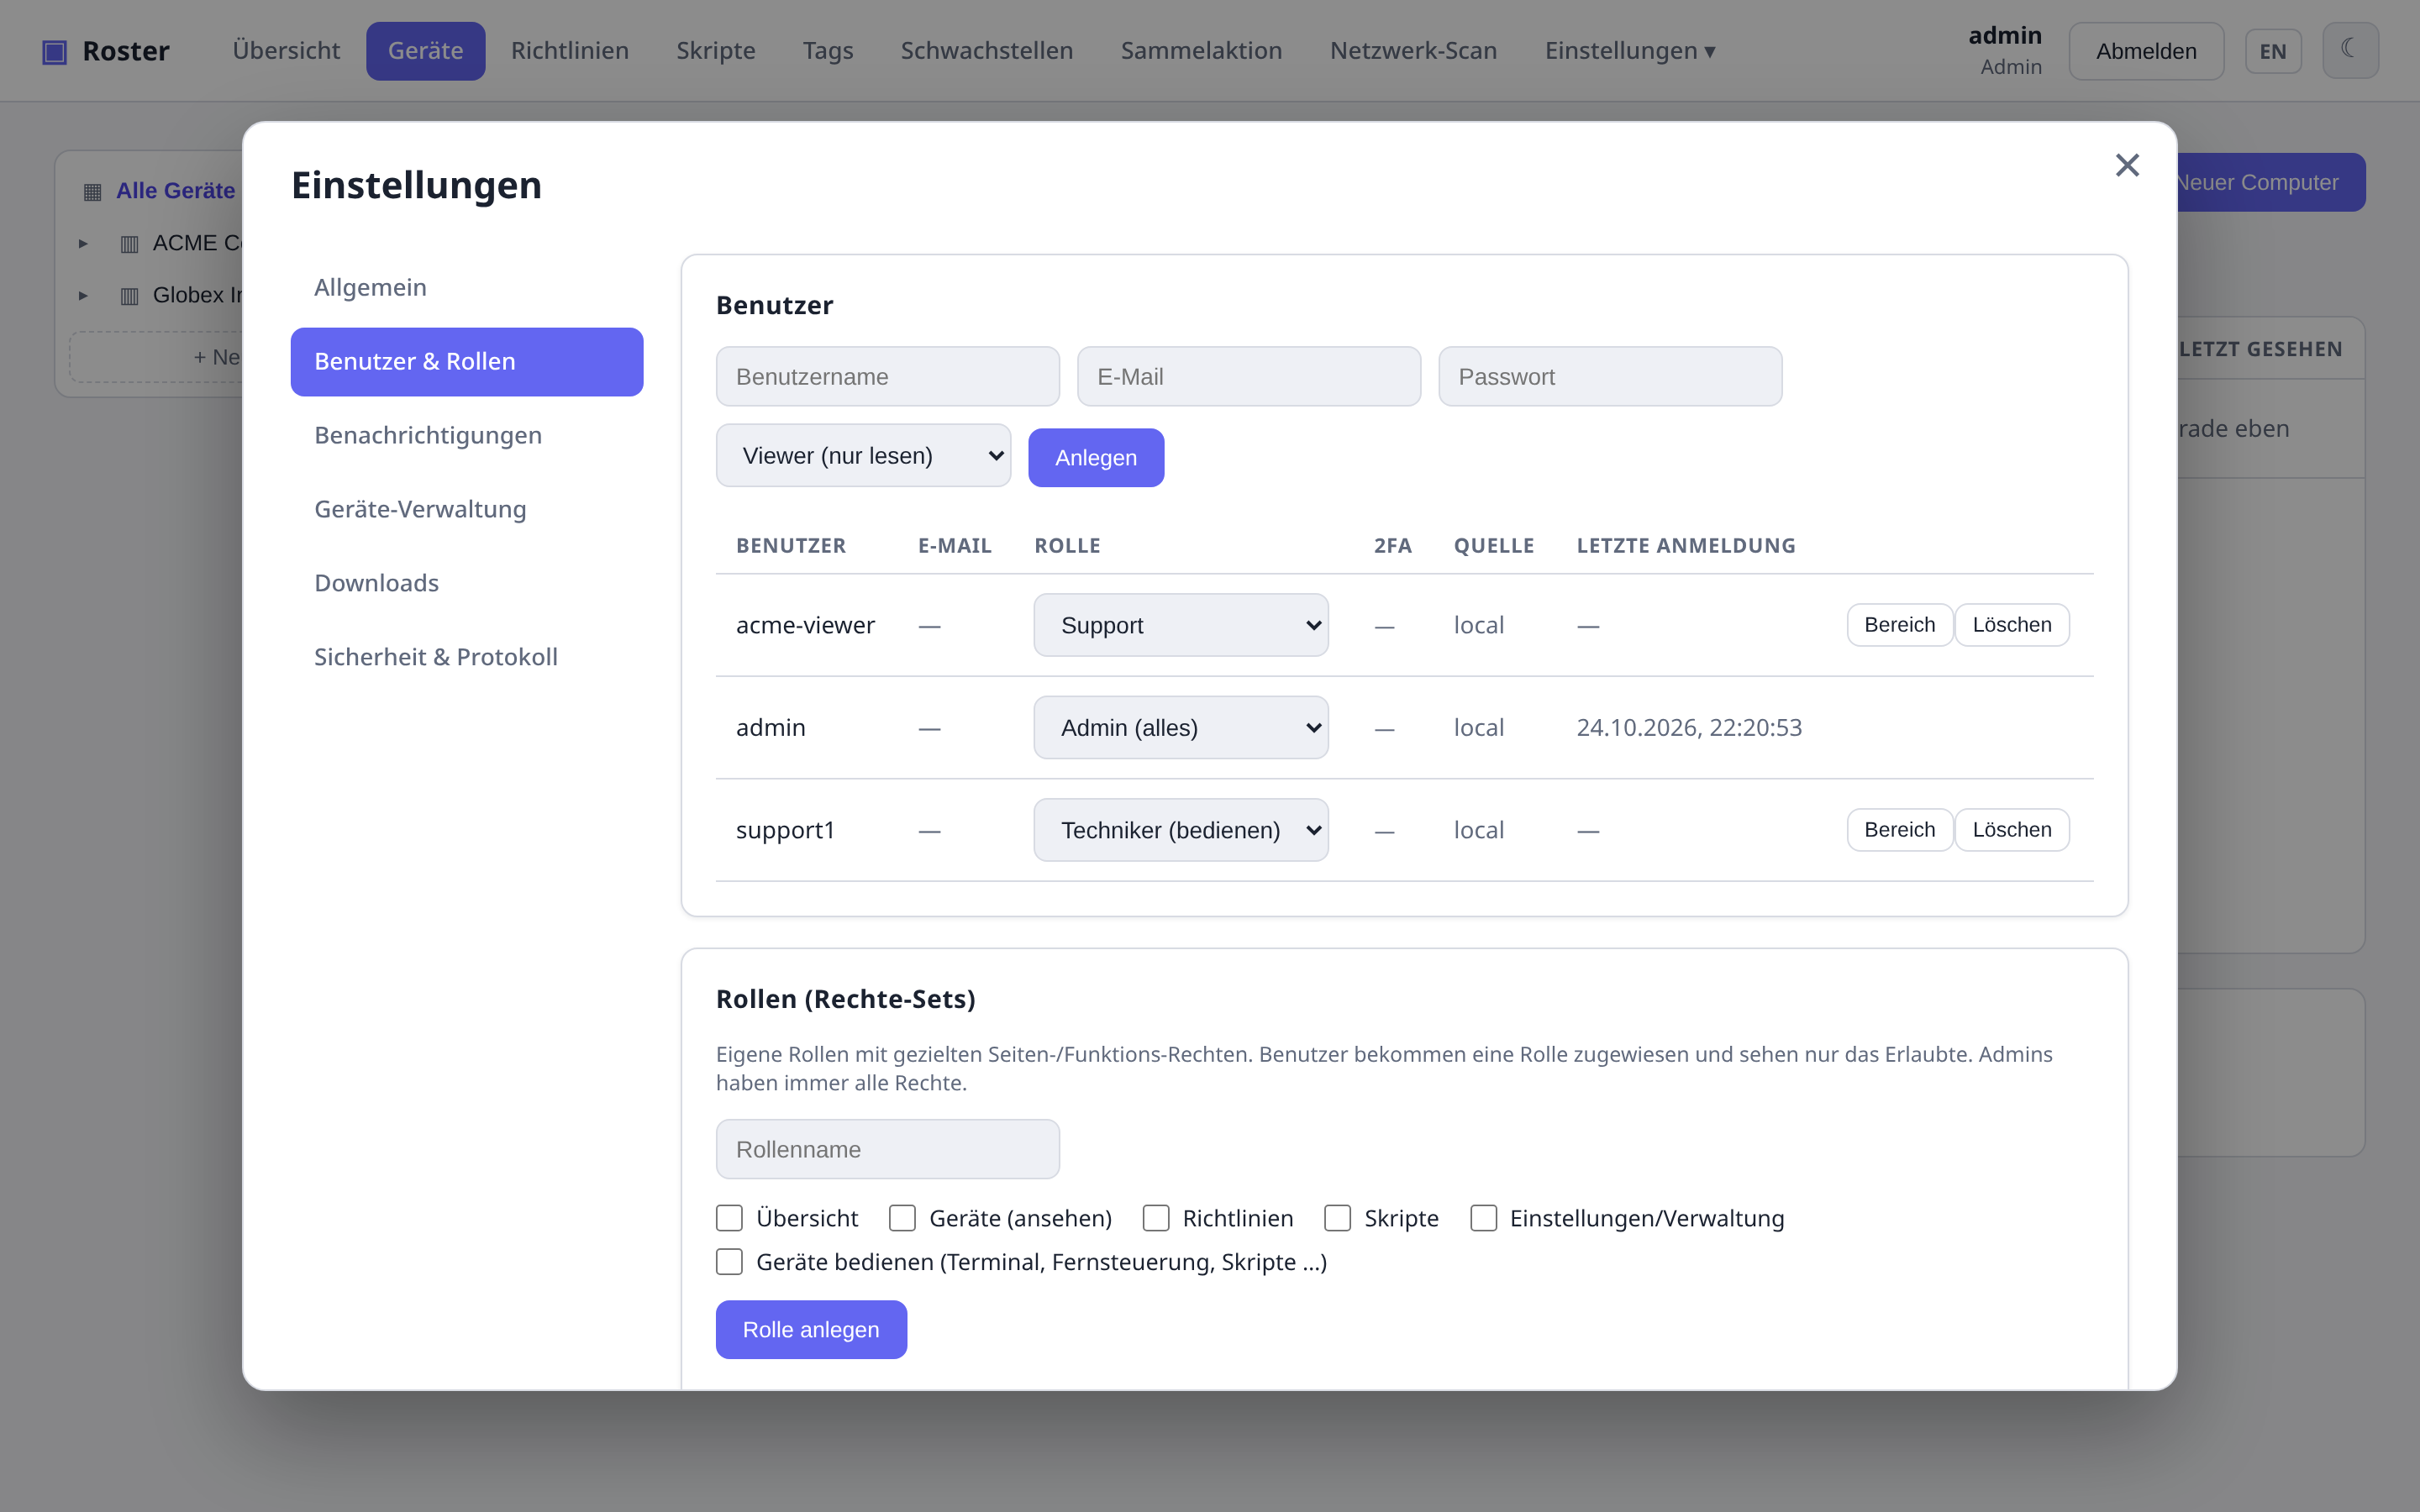Focus the Rollenname input field
Image resolution: width=2420 pixels, height=1512 pixels.
pyautogui.click(x=887, y=1150)
